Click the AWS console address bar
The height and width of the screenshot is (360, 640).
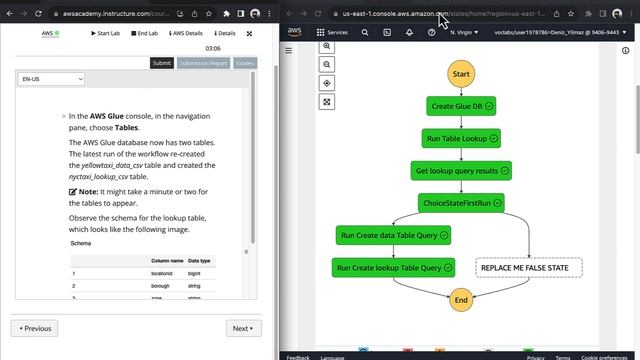point(443,13)
